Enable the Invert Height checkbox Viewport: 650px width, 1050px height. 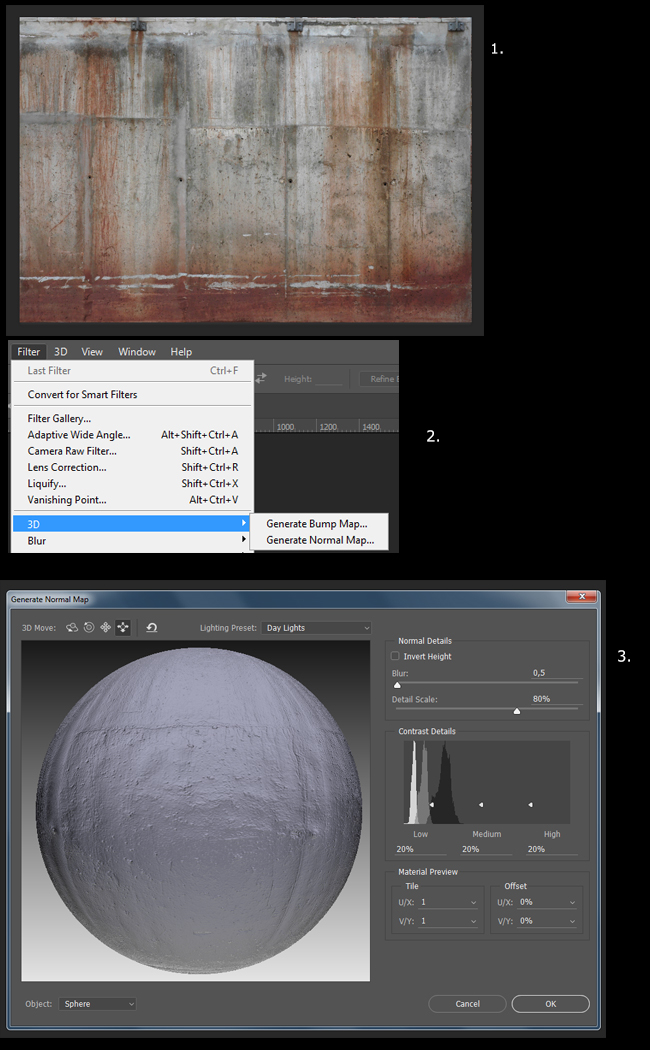(x=395, y=657)
